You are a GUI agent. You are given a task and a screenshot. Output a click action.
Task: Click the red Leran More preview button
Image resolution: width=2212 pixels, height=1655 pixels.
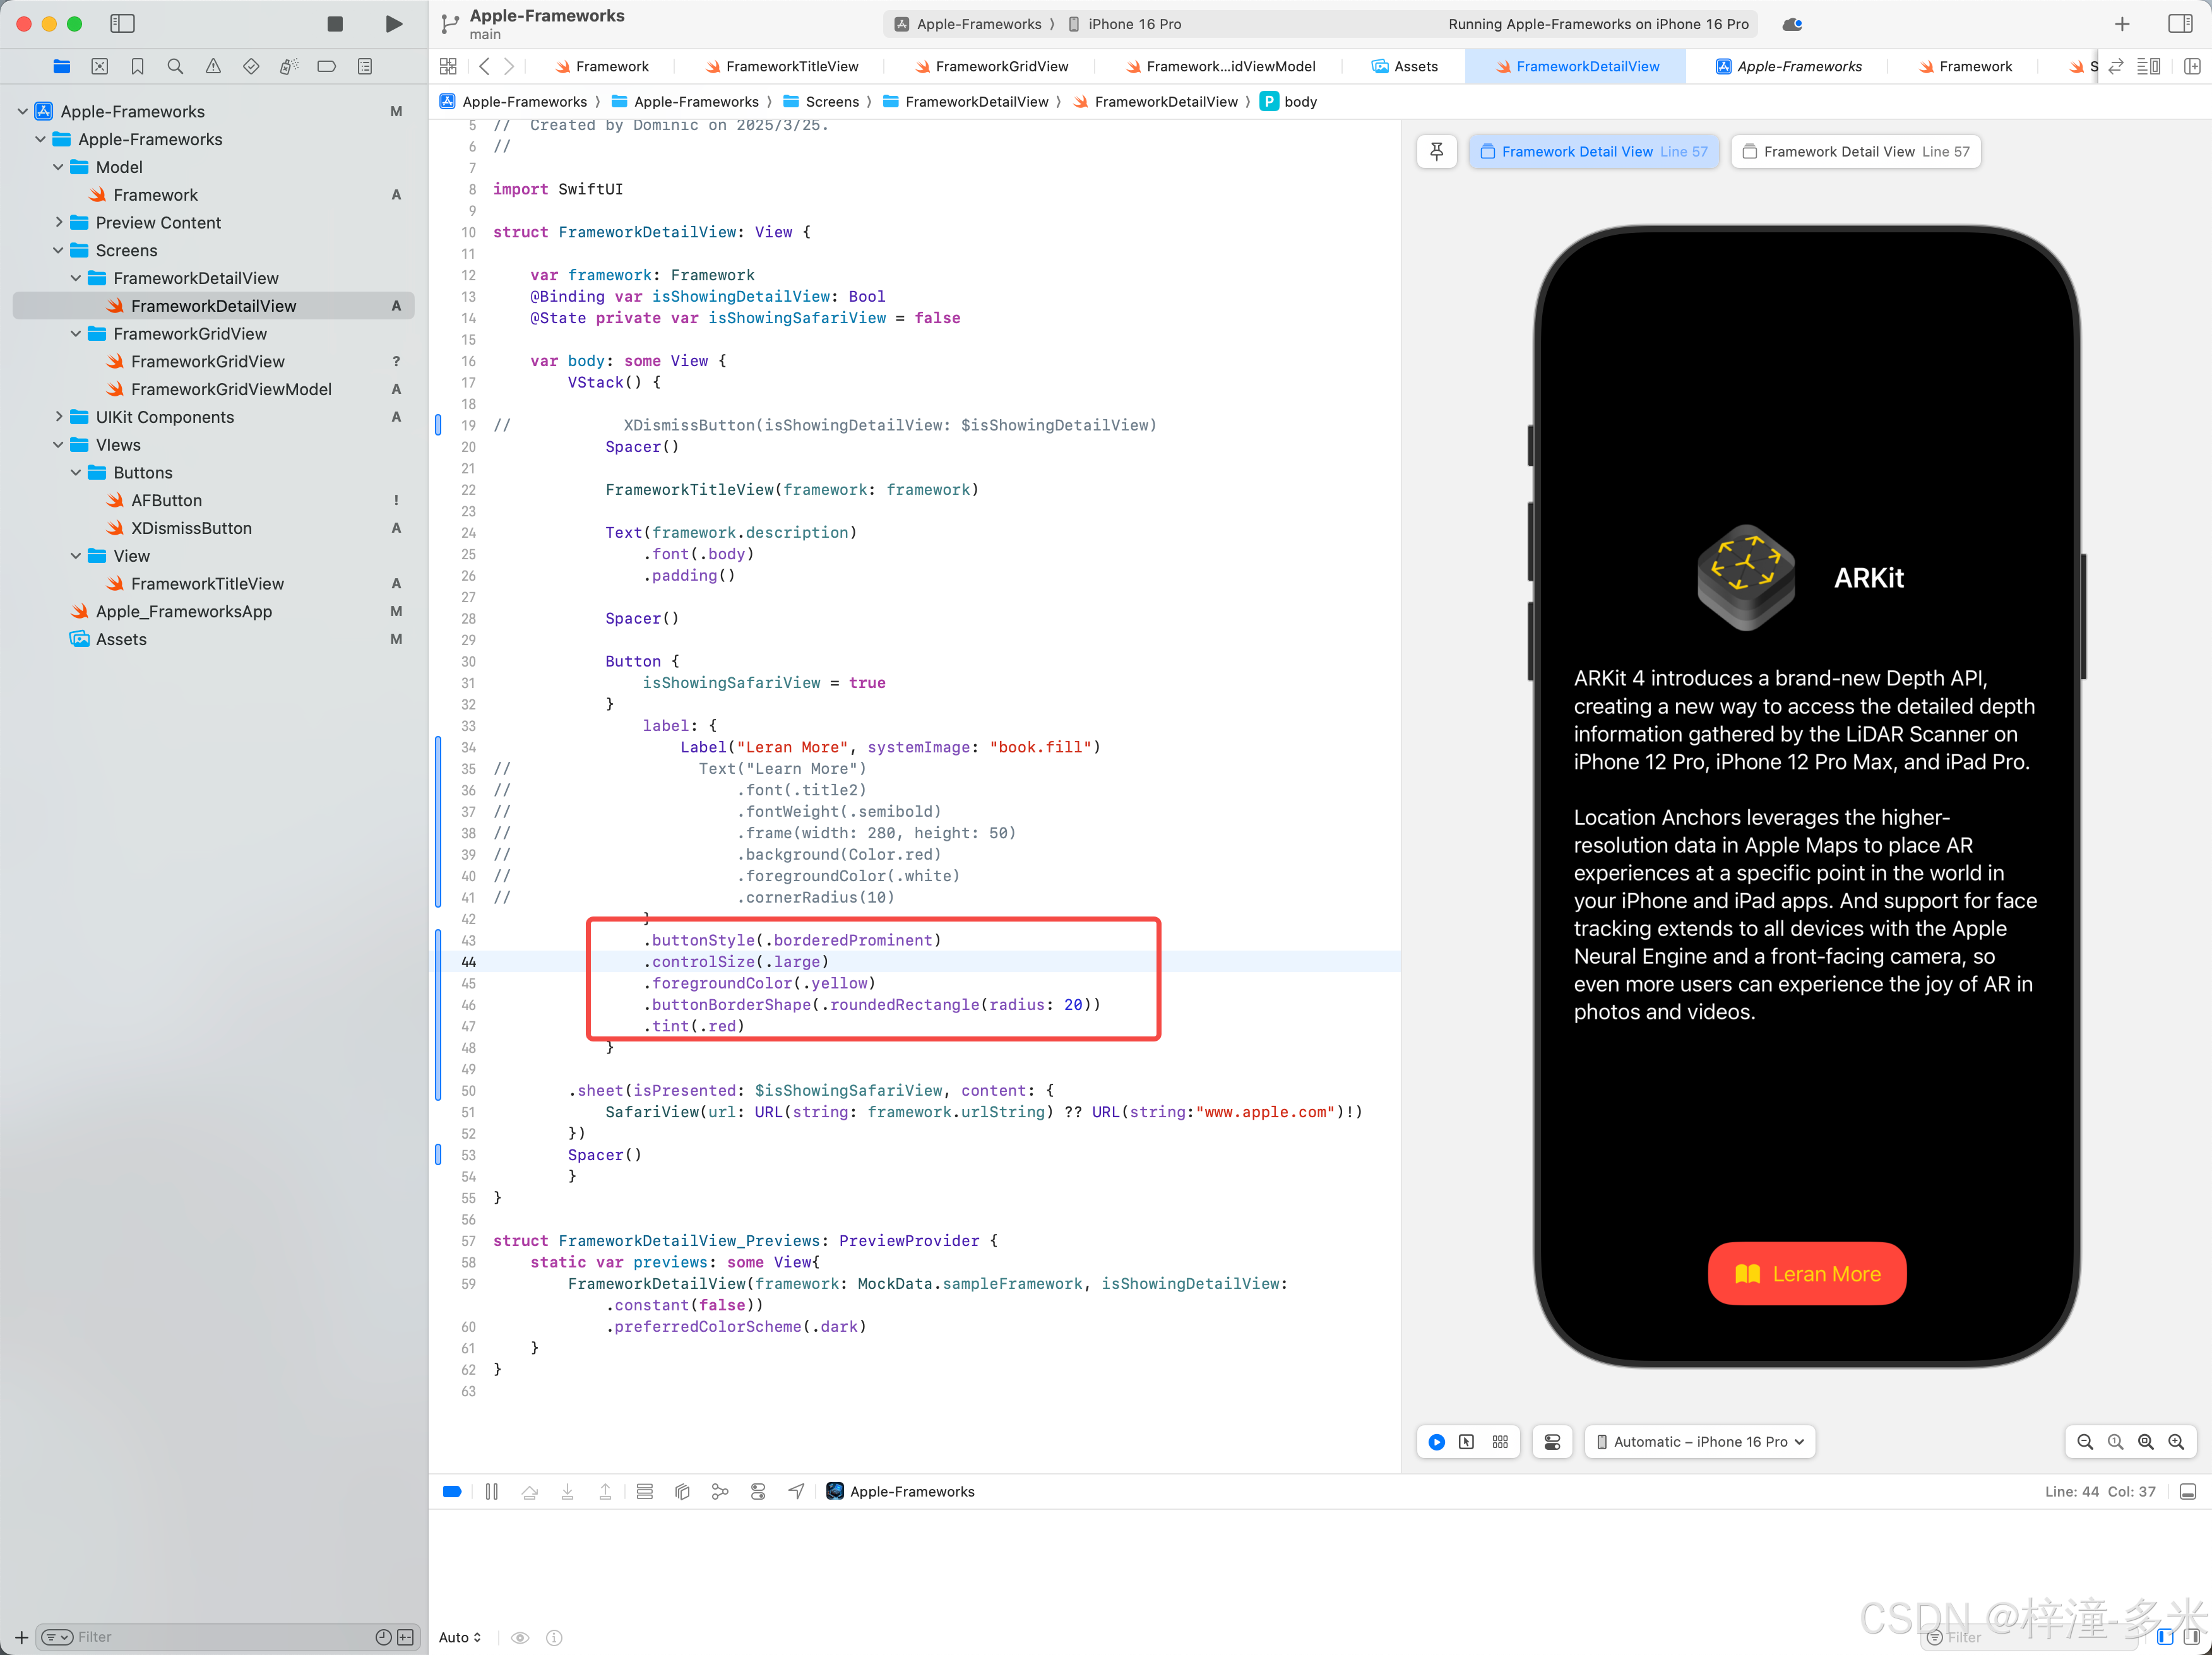pos(1806,1273)
